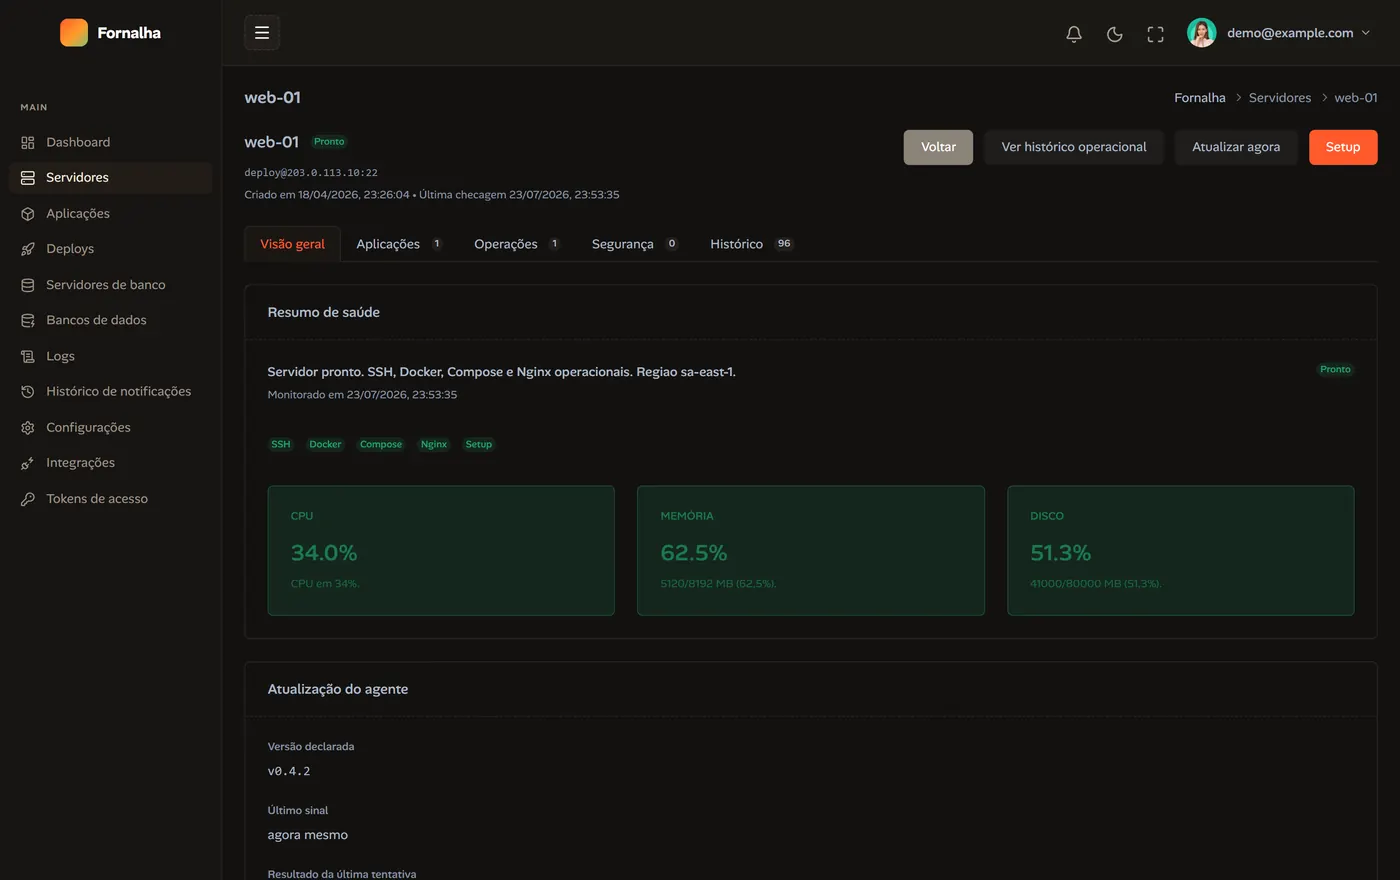Click the Fornalha logo icon
Screen dimensions: 1400x880
(74, 33)
